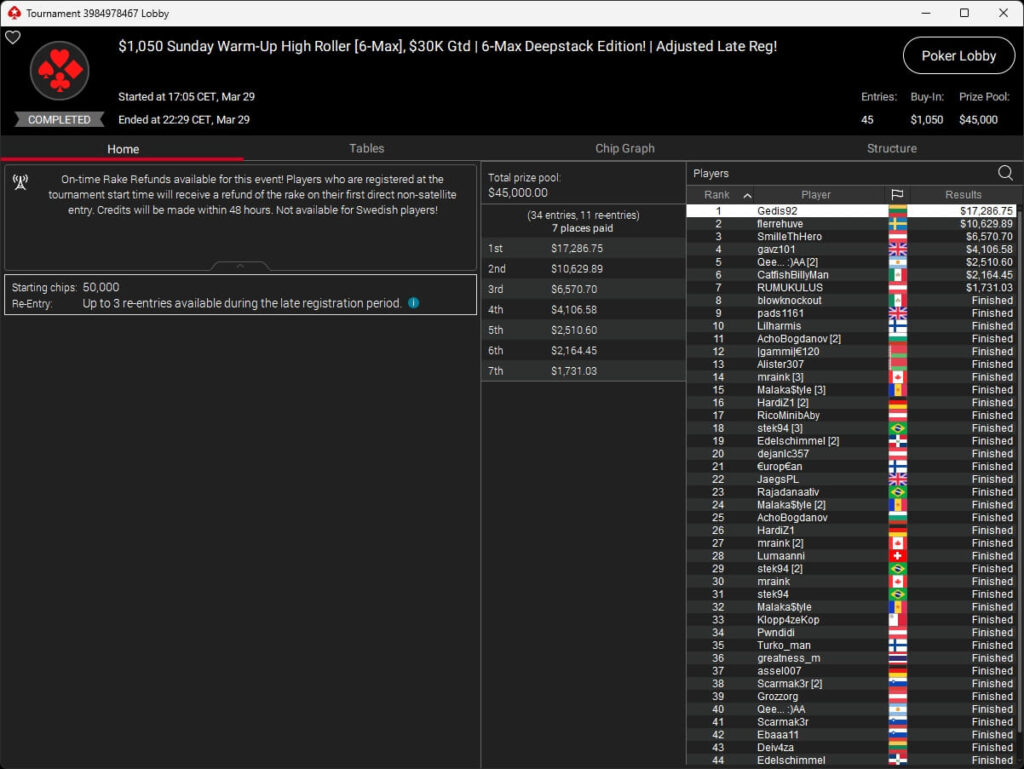
Task: Sort the list by Player column
Action: point(816,195)
